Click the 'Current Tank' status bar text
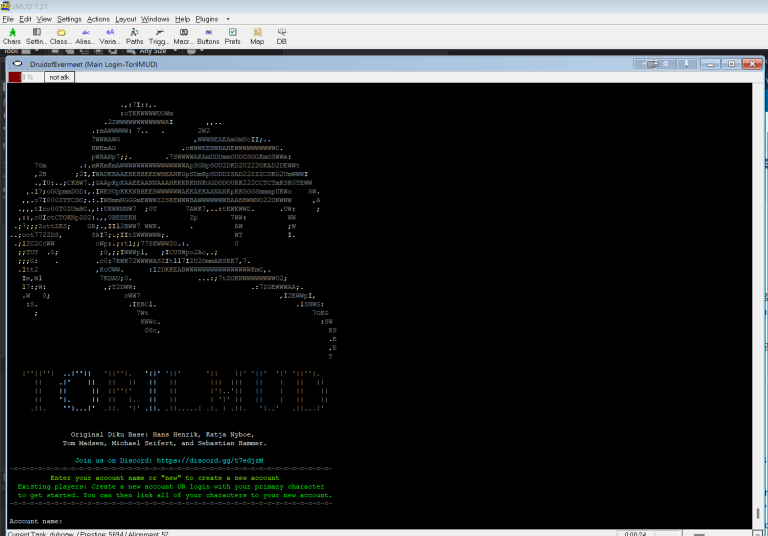Viewport: 768px width, 536px height. (x=88, y=534)
